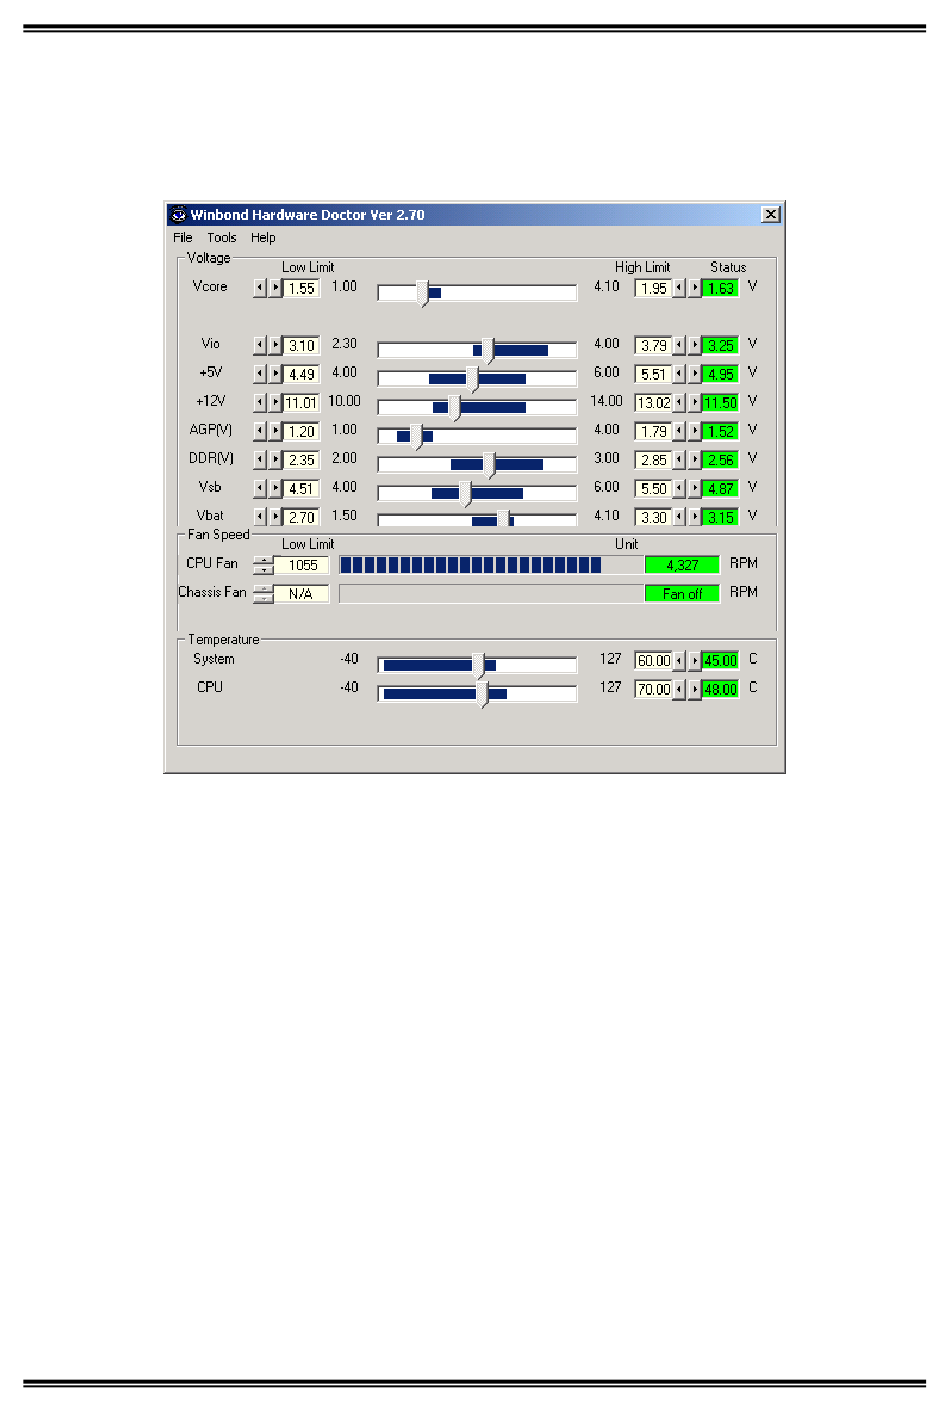Click right arrow of Vio high limit
Viewport: 950px width, 1411px height.
click(x=694, y=345)
